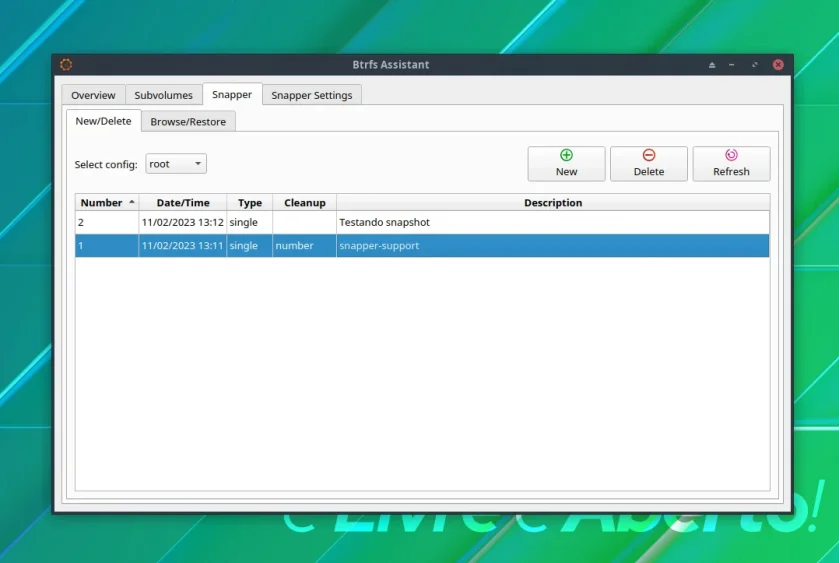Select snapshot row 'Testando snapshot'
Viewport: 840px width, 563px height.
[422, 222]
